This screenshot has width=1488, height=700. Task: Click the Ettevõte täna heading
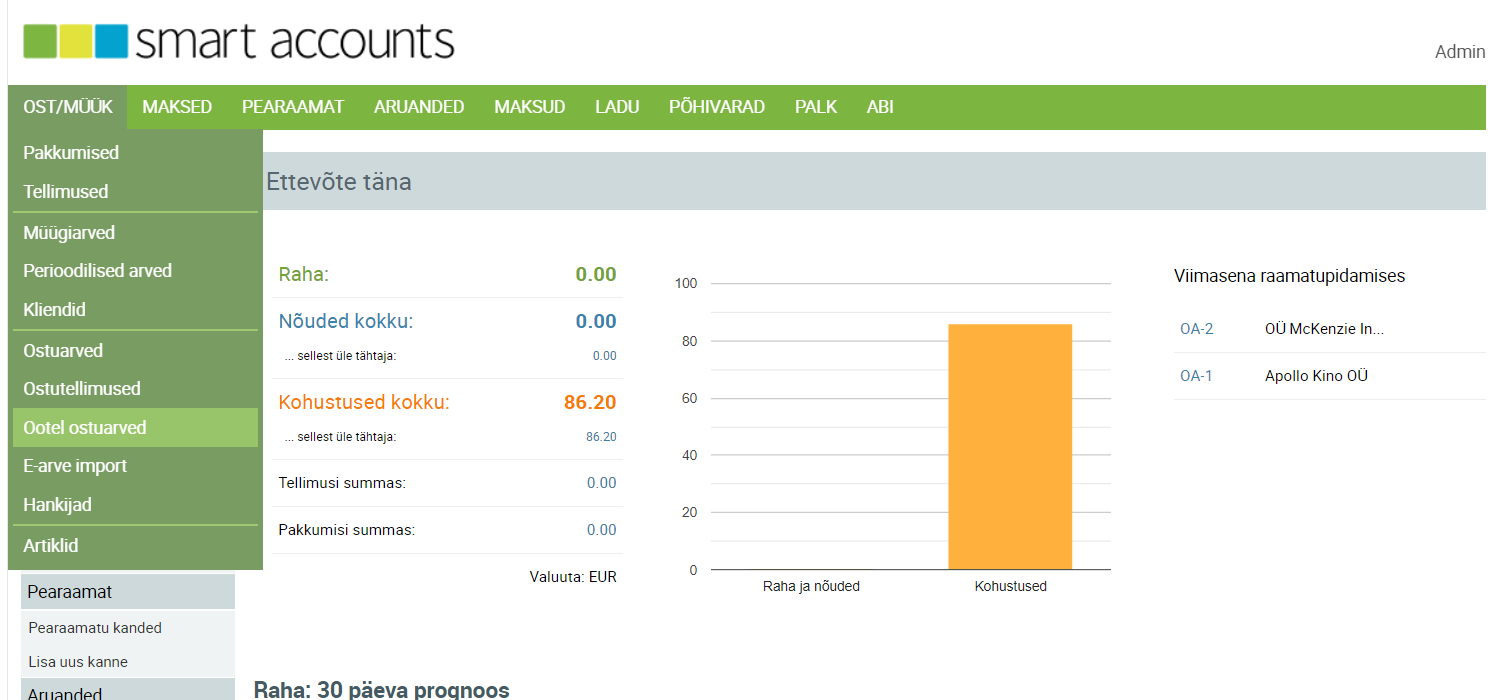coord(339,182)
